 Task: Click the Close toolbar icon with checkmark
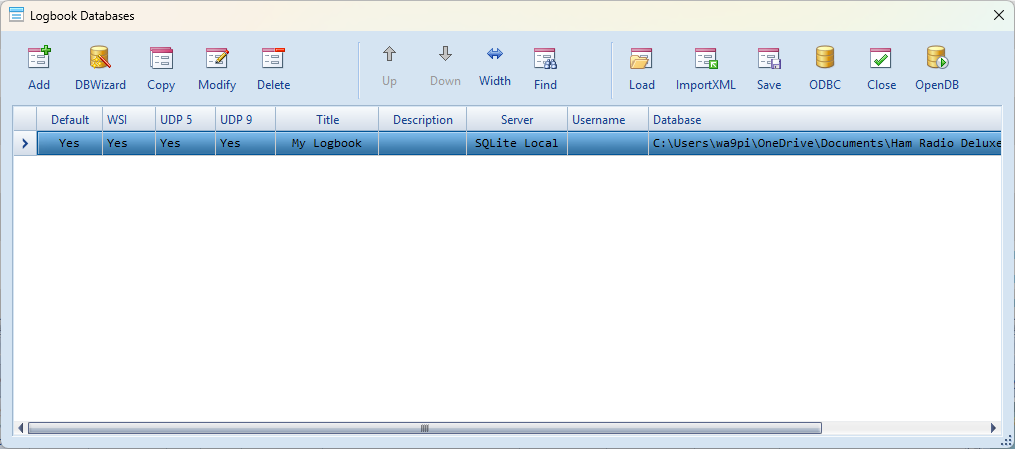click(x=881, y=58)
